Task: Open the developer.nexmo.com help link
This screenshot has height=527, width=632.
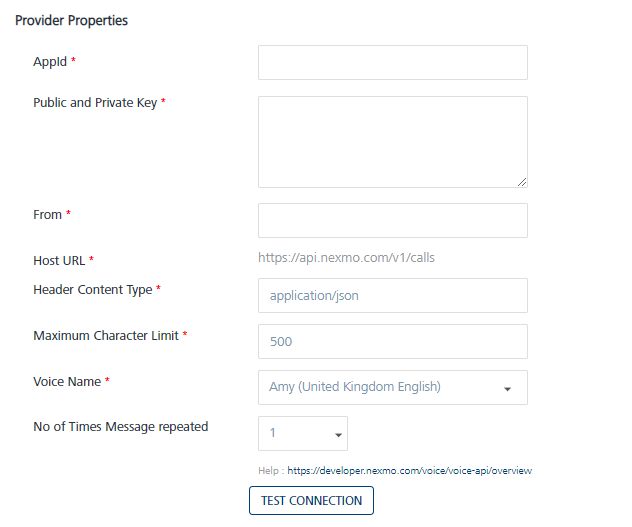Action: pyautogui.click(x=409, y=470)
